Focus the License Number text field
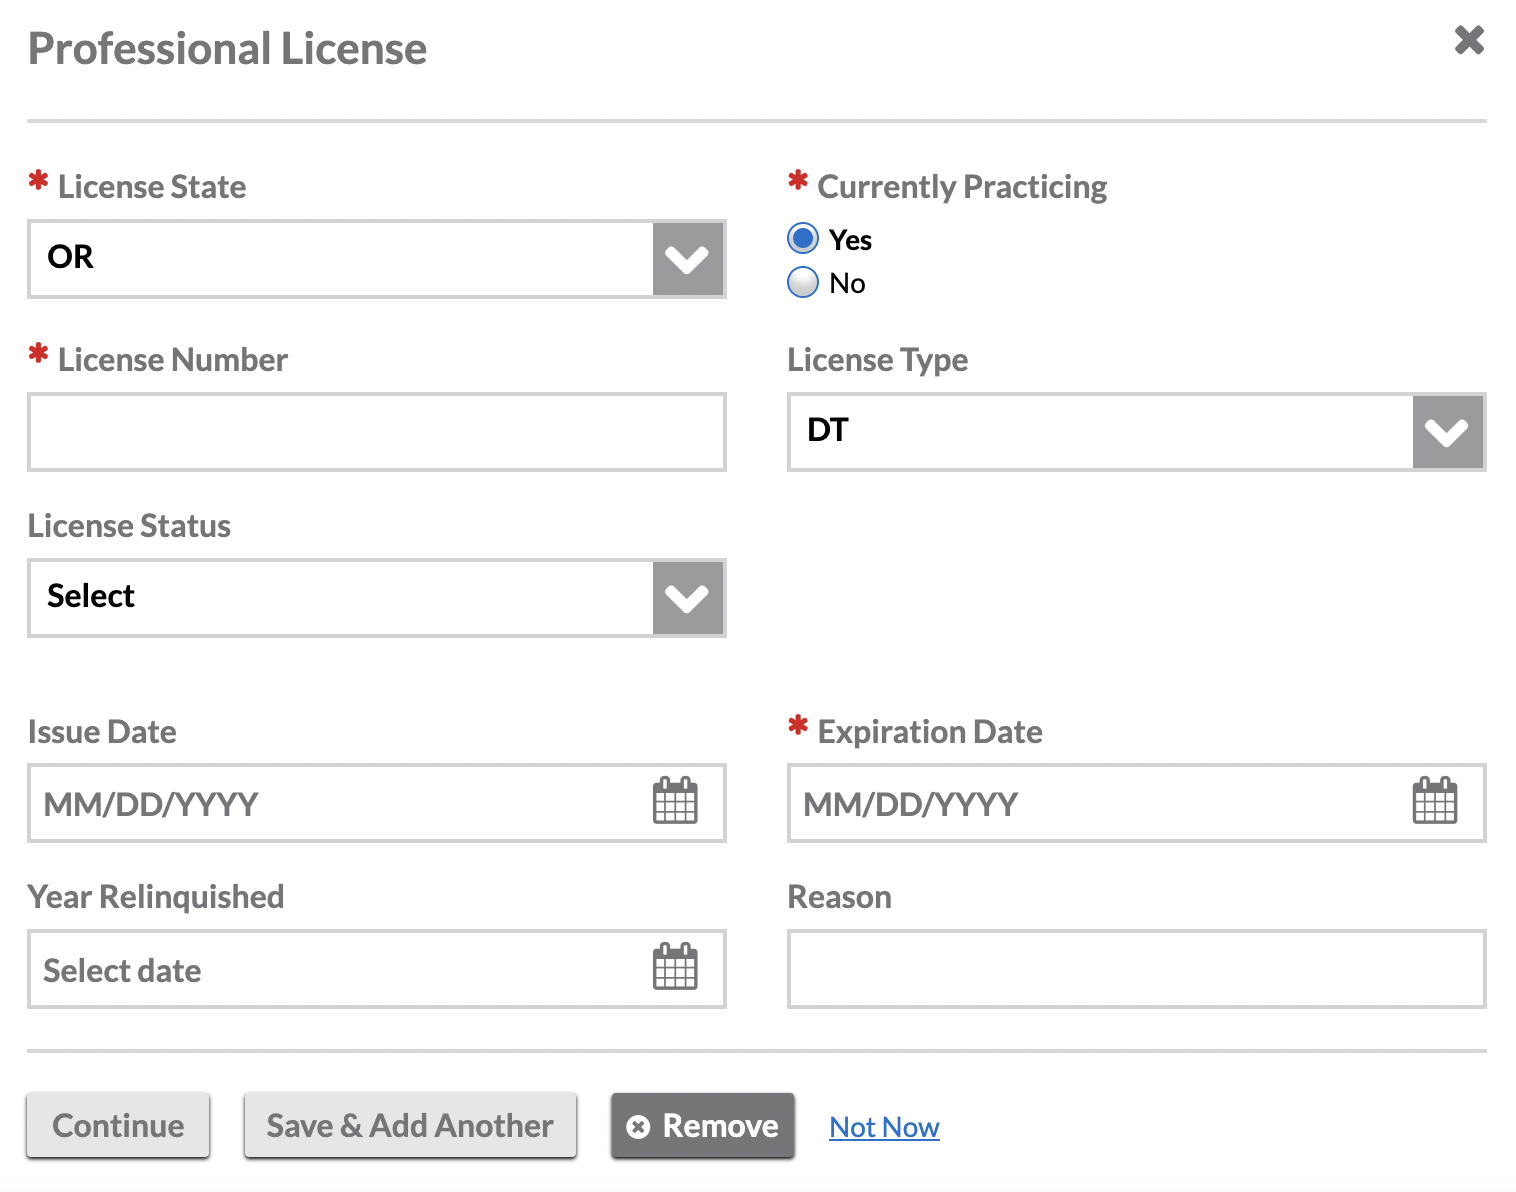The height and width of the screenshot is (1192, 1516). click(x=377, y=432)
